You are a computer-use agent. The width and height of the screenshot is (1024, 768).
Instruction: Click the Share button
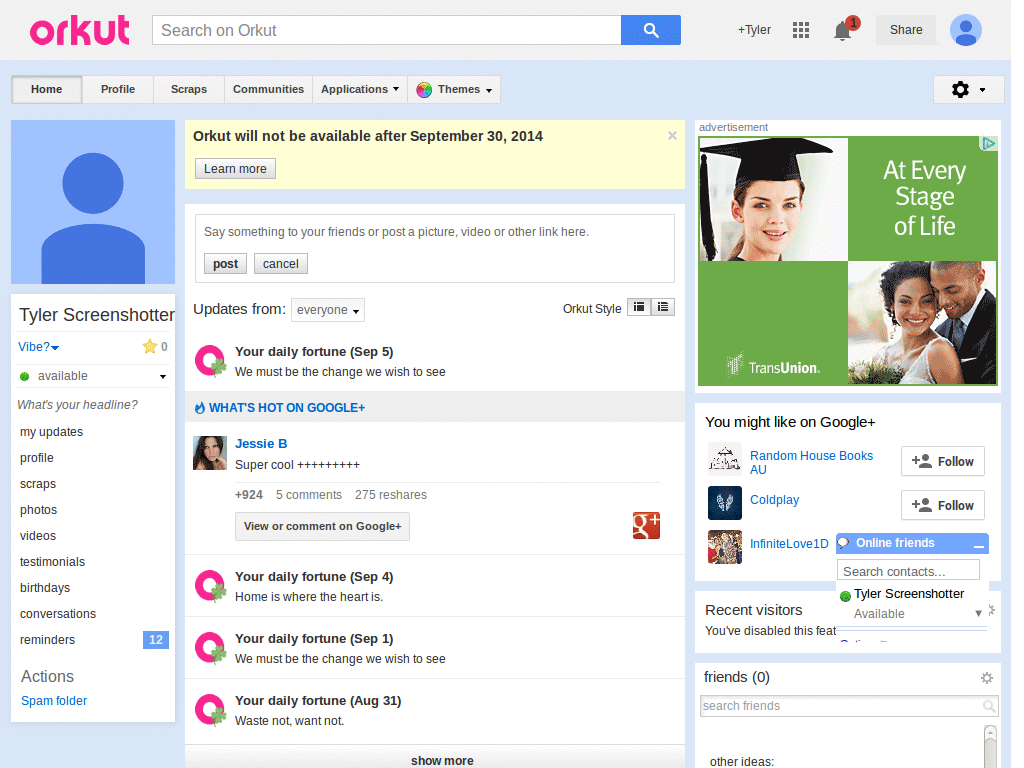coord(906,30)
